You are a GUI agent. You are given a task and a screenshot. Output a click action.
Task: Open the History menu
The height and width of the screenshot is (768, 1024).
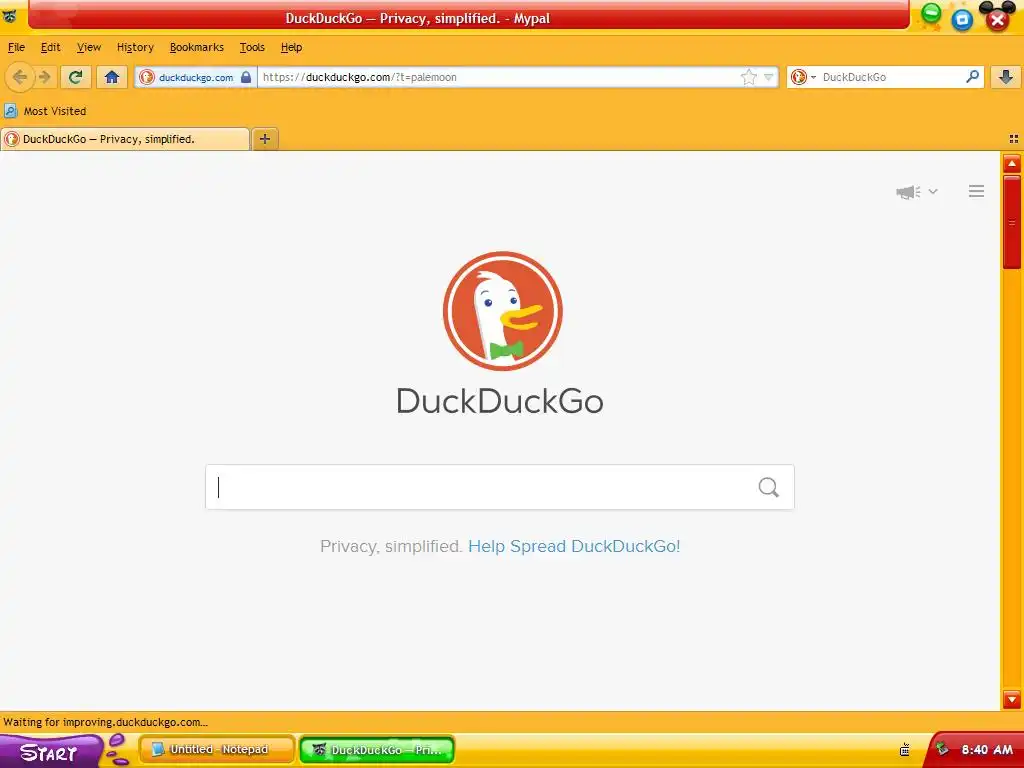(135, 47)
